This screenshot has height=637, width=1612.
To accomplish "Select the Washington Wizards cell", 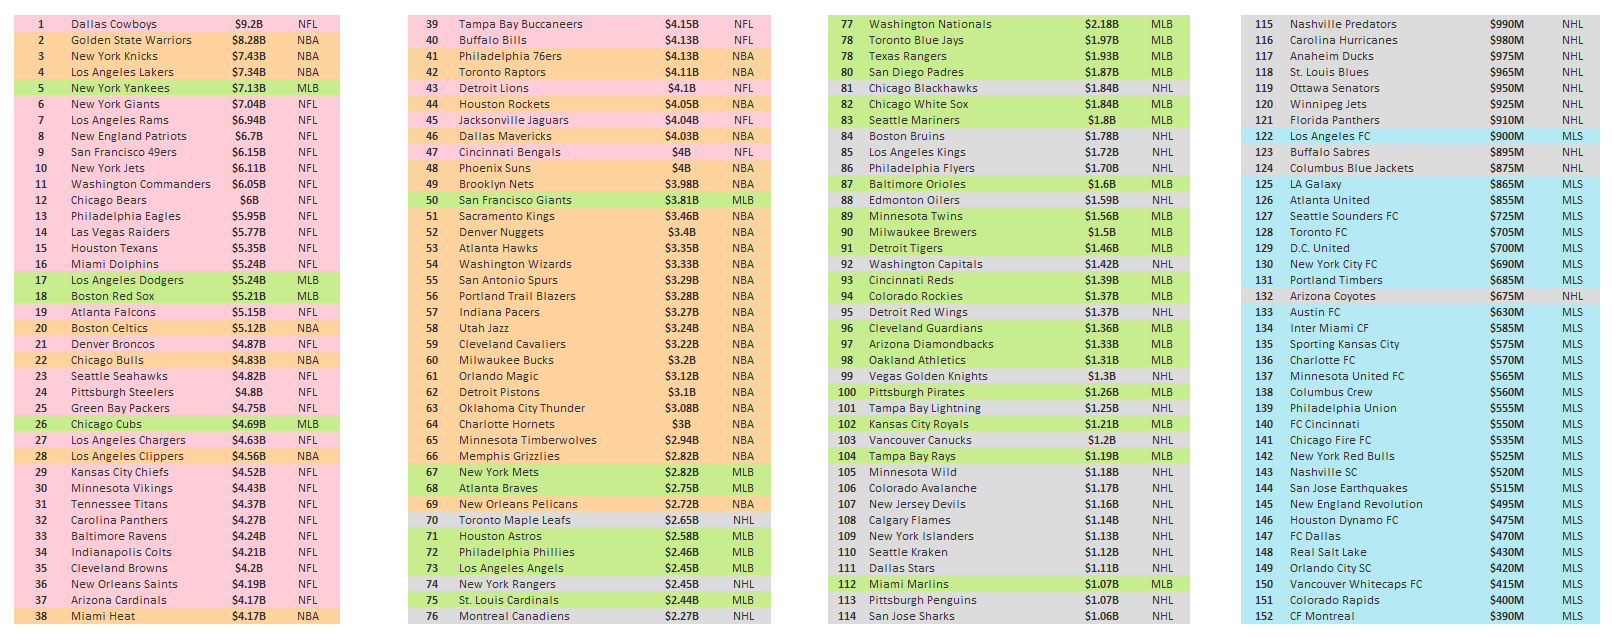I will (x=515, y=264).
